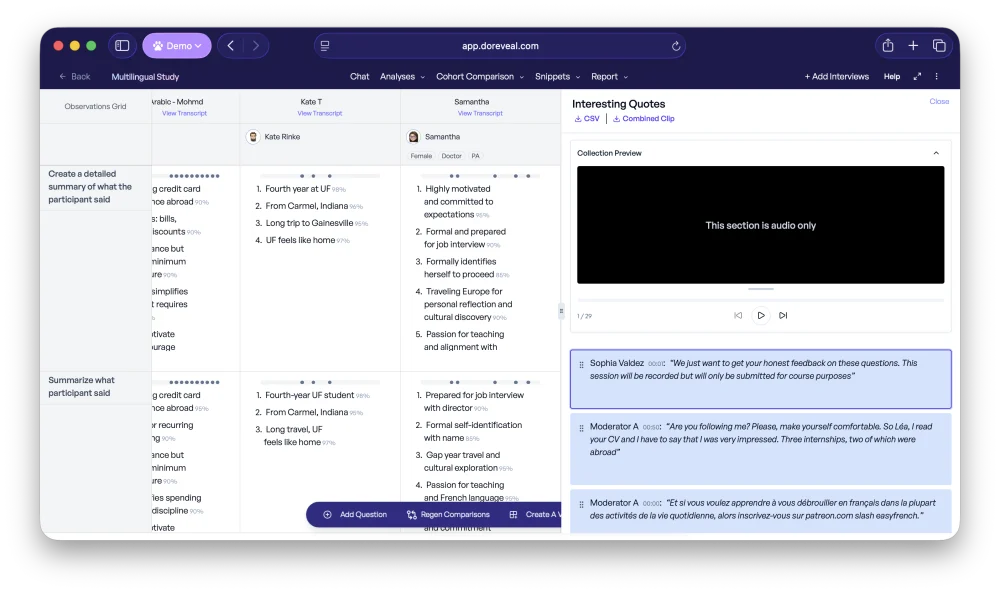Screen dimensions: 1000x593
Task: Toggle the browser sidebar icon
Action: click(x=122, y=46)
